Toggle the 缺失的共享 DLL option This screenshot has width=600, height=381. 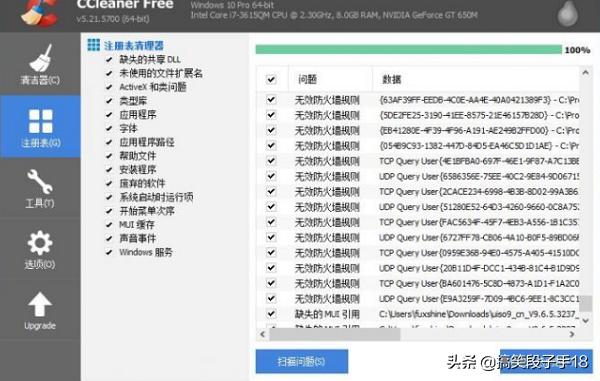tap(109, 60)
